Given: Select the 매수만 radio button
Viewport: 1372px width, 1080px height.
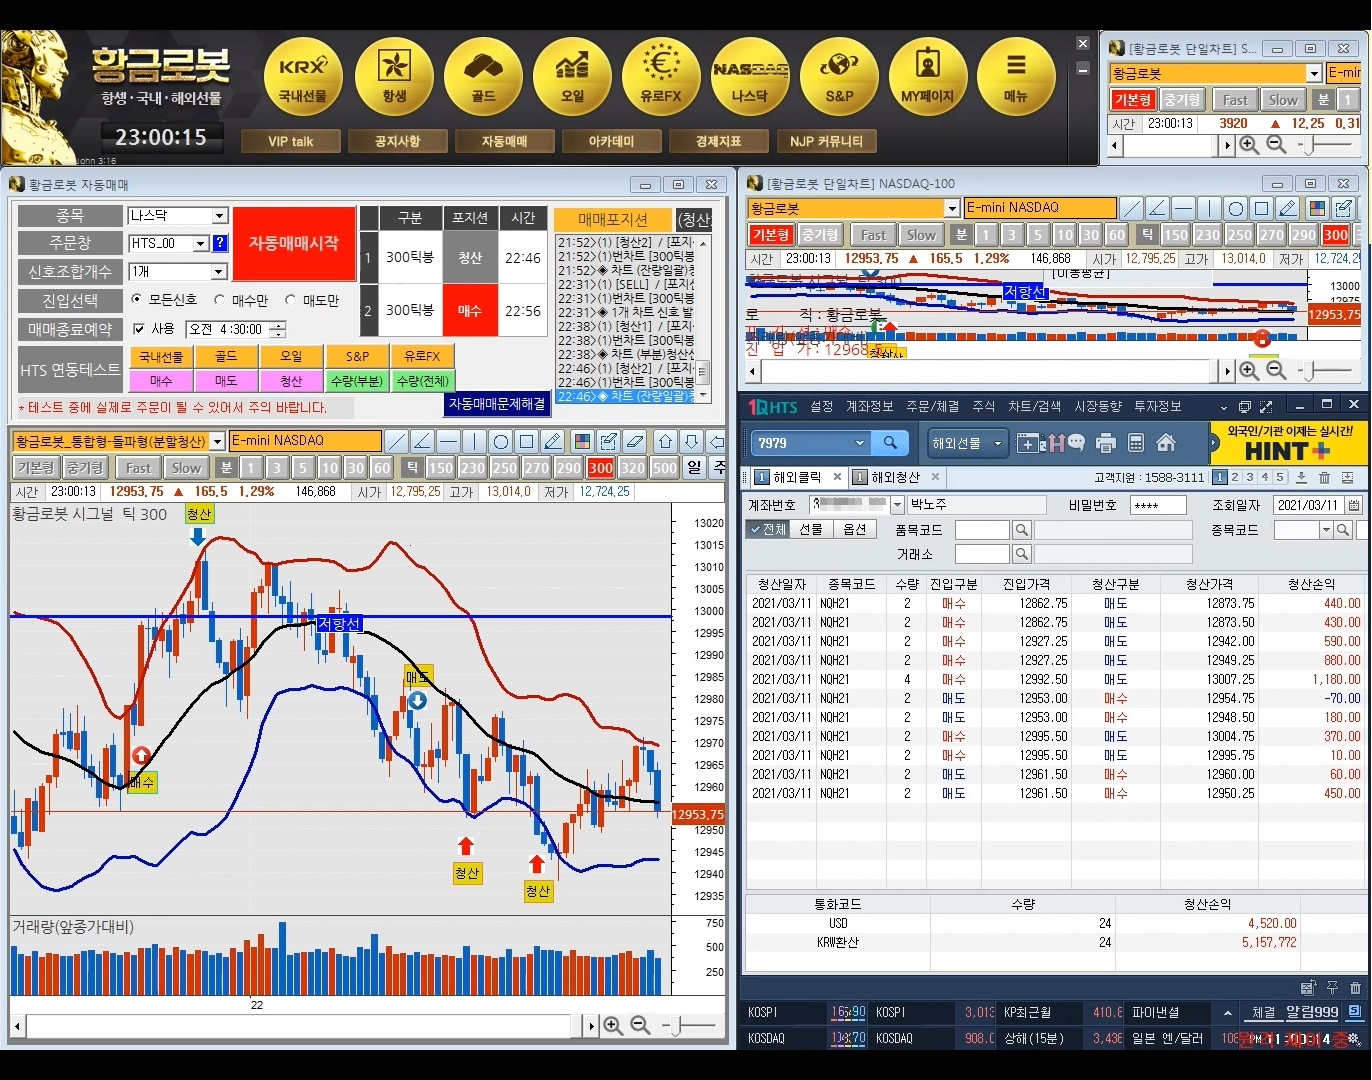Looking at the screenshot, I should tap(219, 300).
